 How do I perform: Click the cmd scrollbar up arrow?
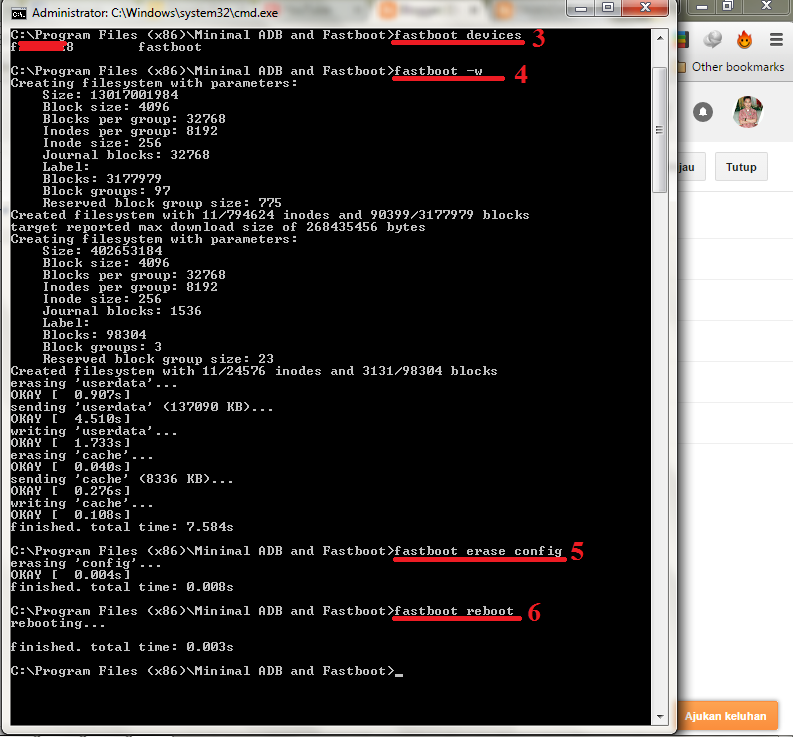659,38
